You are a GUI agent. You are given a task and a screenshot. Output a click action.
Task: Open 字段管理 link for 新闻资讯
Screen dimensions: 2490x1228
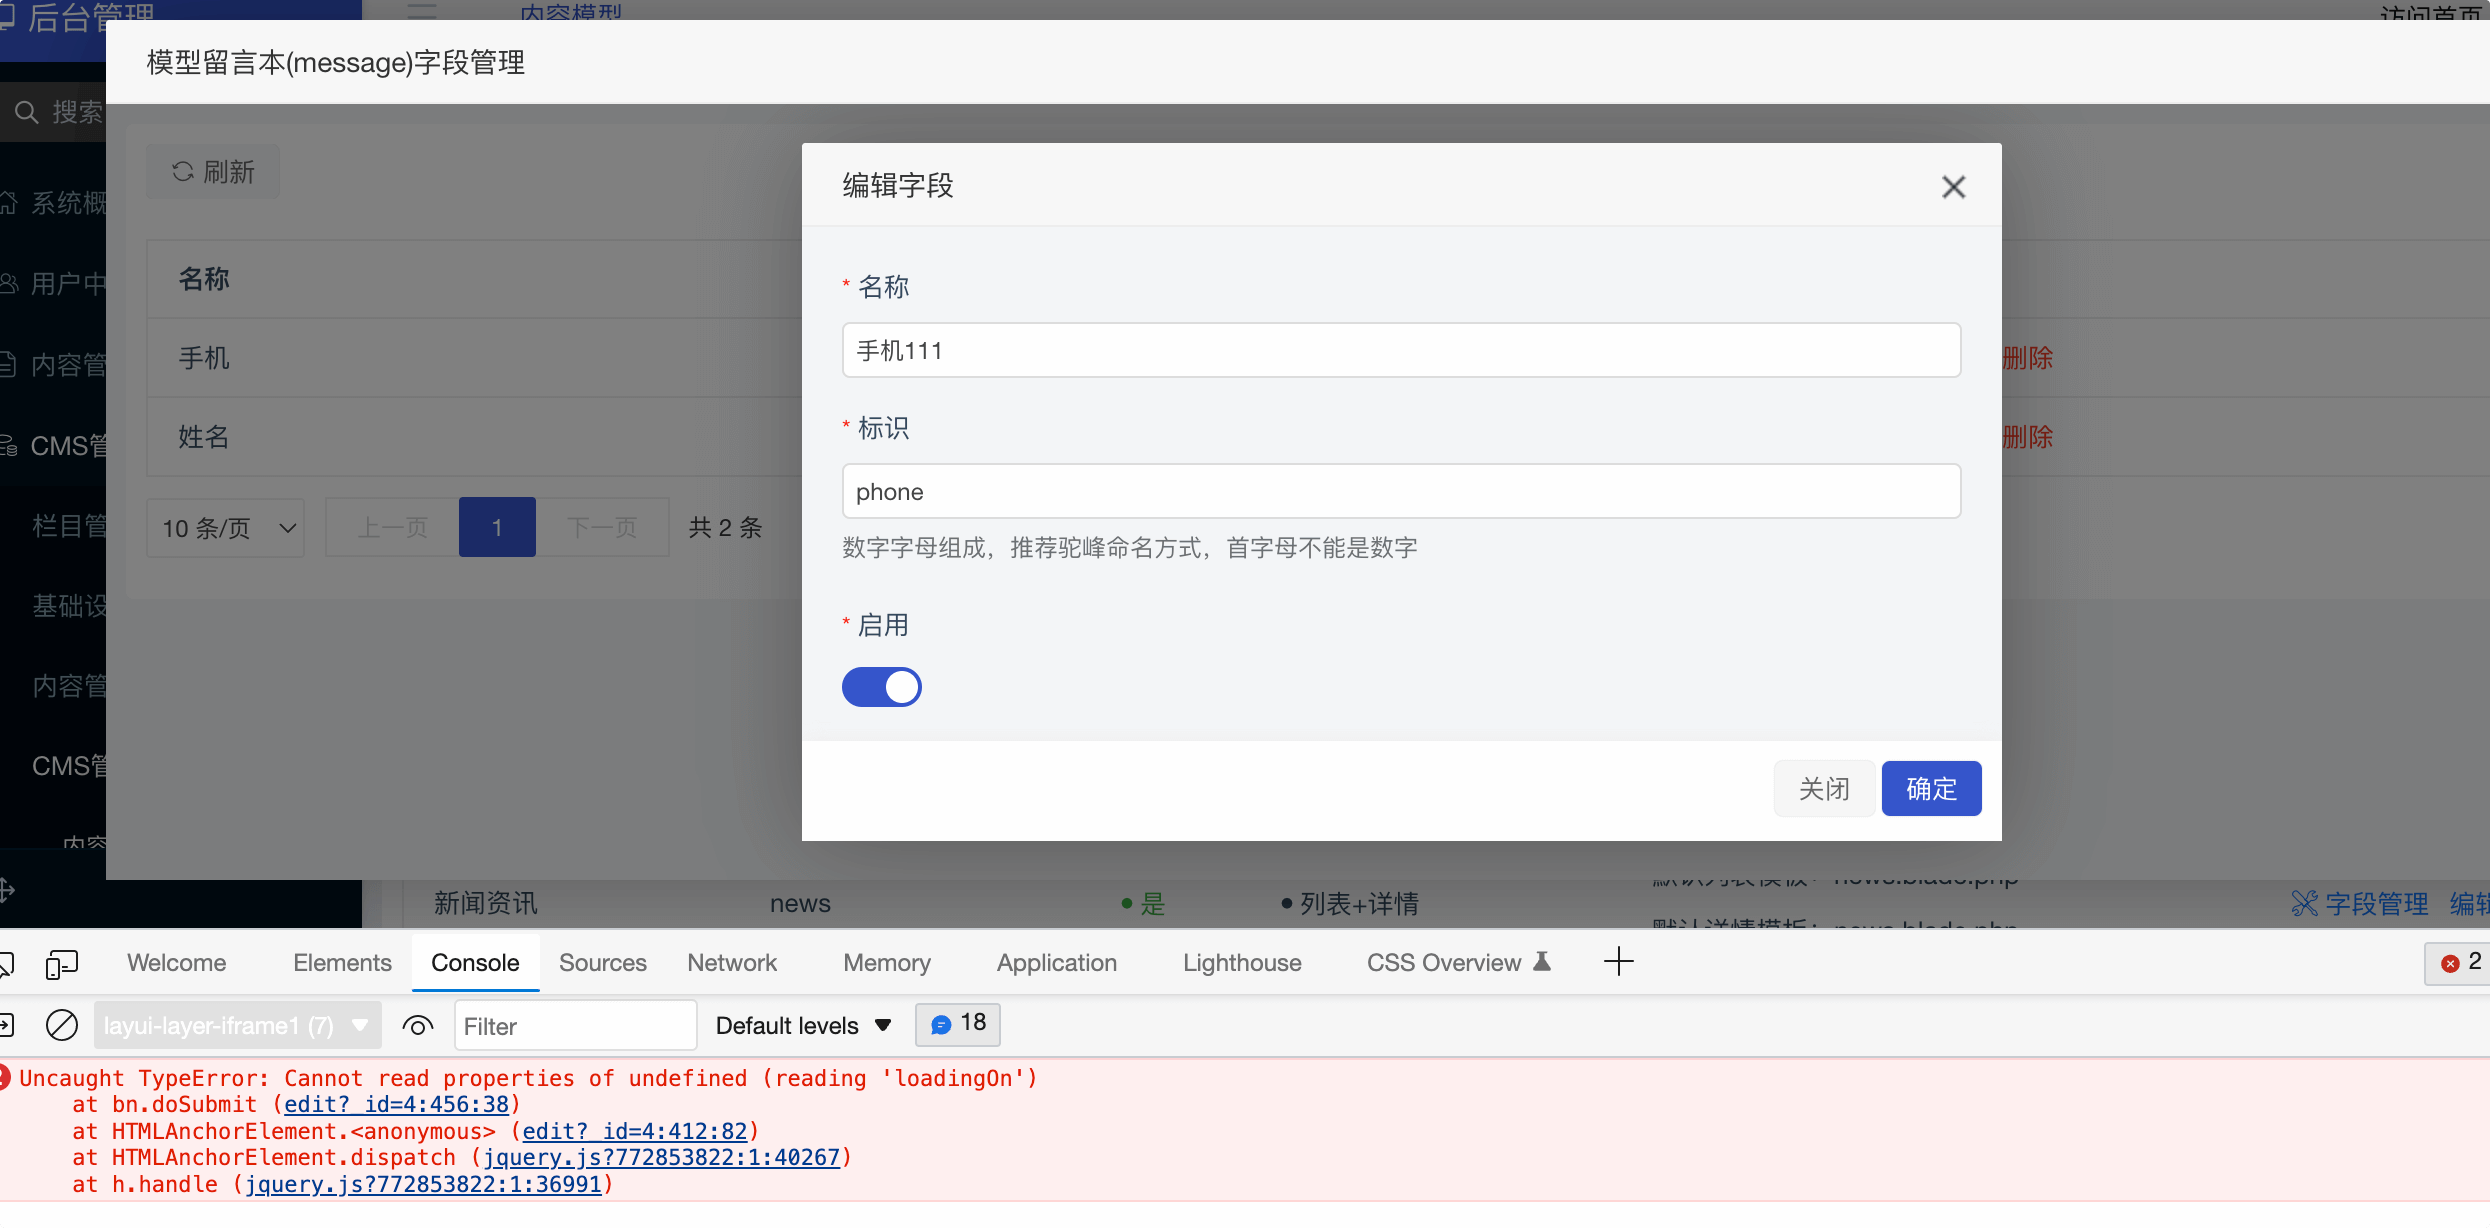coord(2360,904)
